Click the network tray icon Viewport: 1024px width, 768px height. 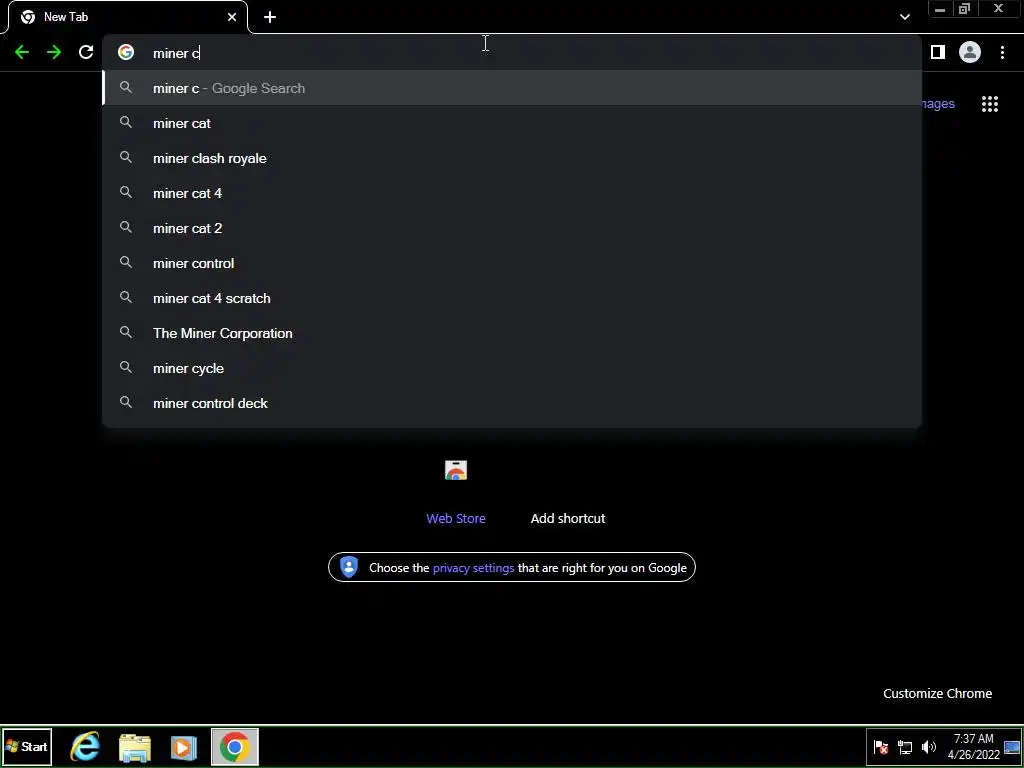(905, 747)
